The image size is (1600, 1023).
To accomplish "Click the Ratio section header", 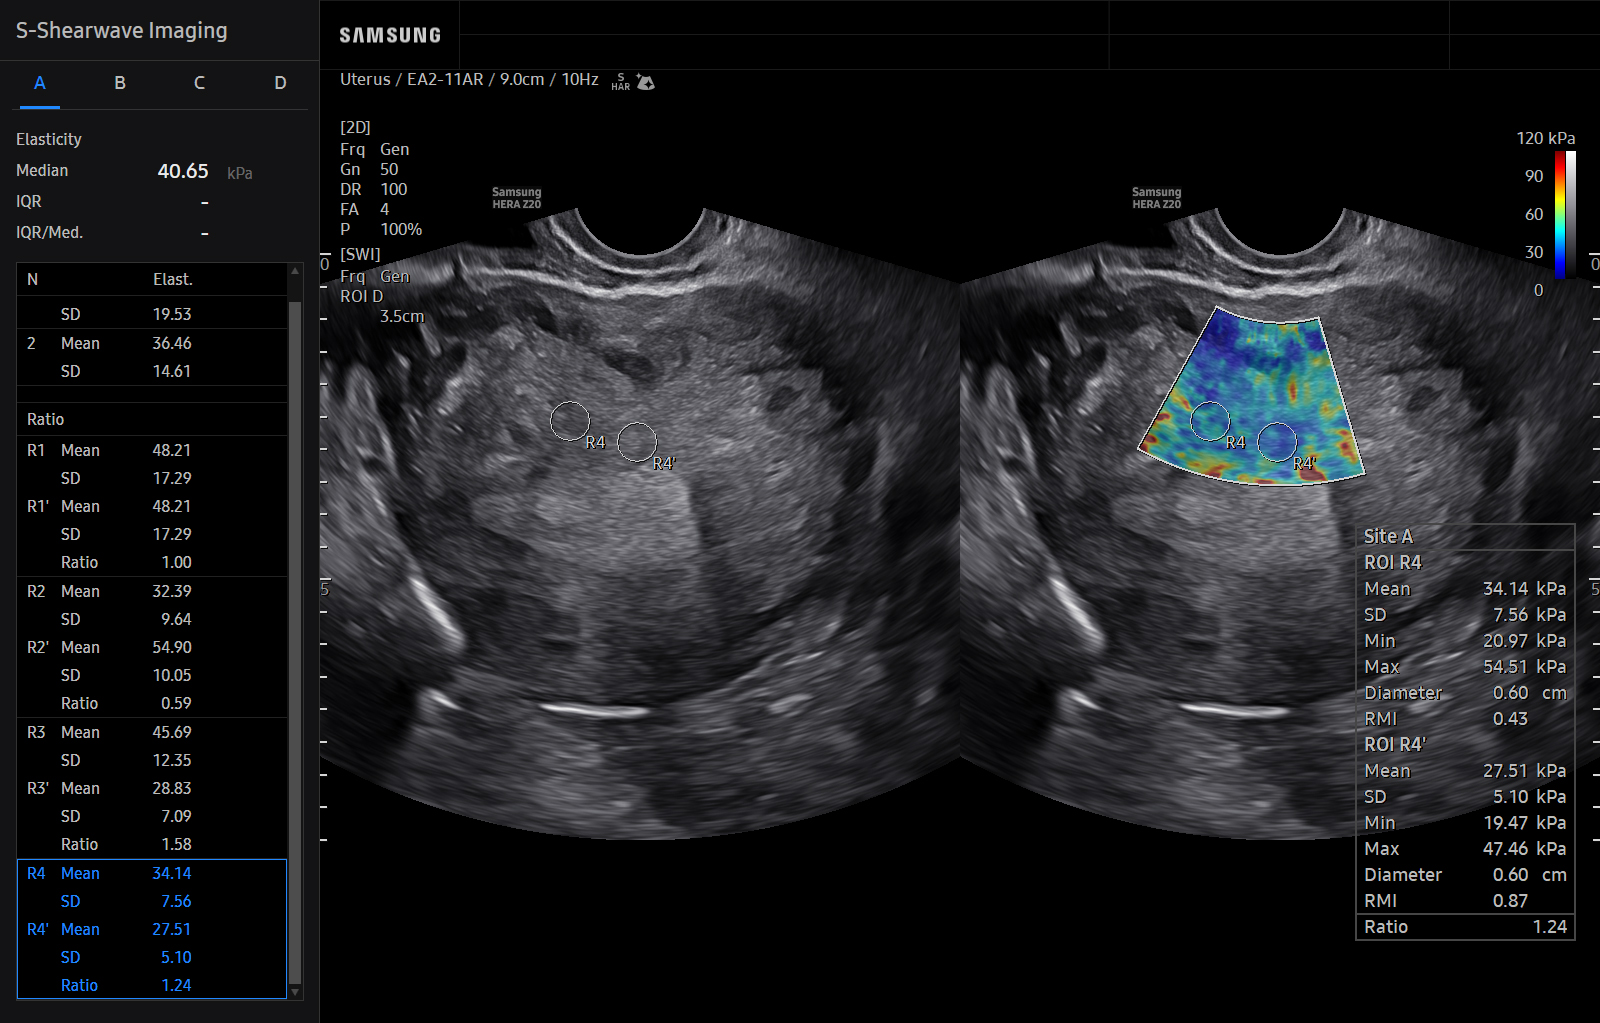I will click(x=152, y=419).
